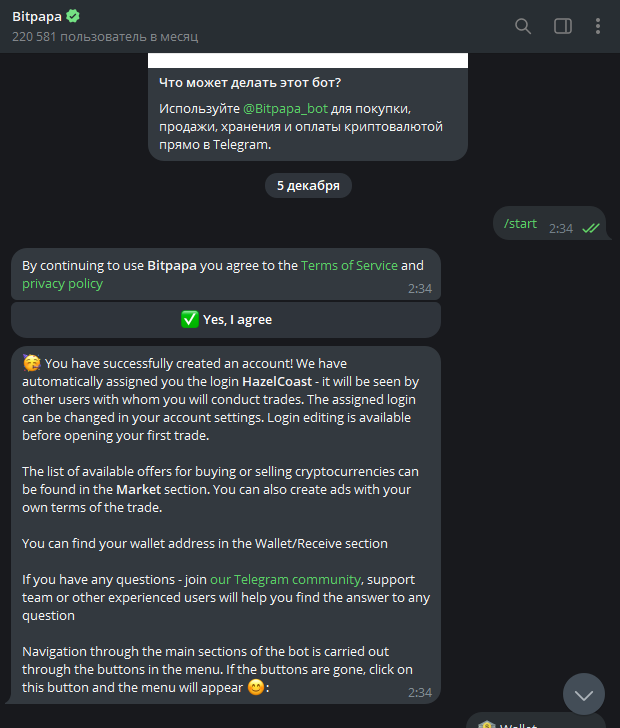
Task: Click the 5 декабря date badge
Action: coord(308,185)
